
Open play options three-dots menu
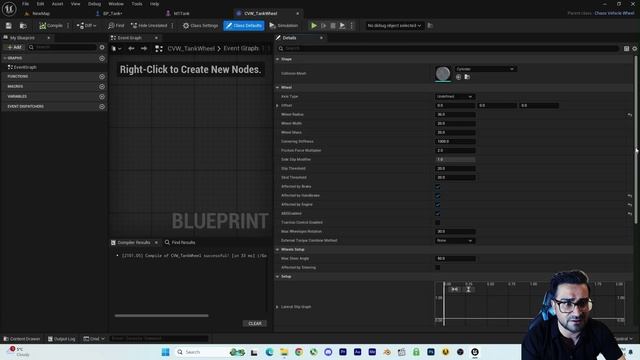[351, 26]
